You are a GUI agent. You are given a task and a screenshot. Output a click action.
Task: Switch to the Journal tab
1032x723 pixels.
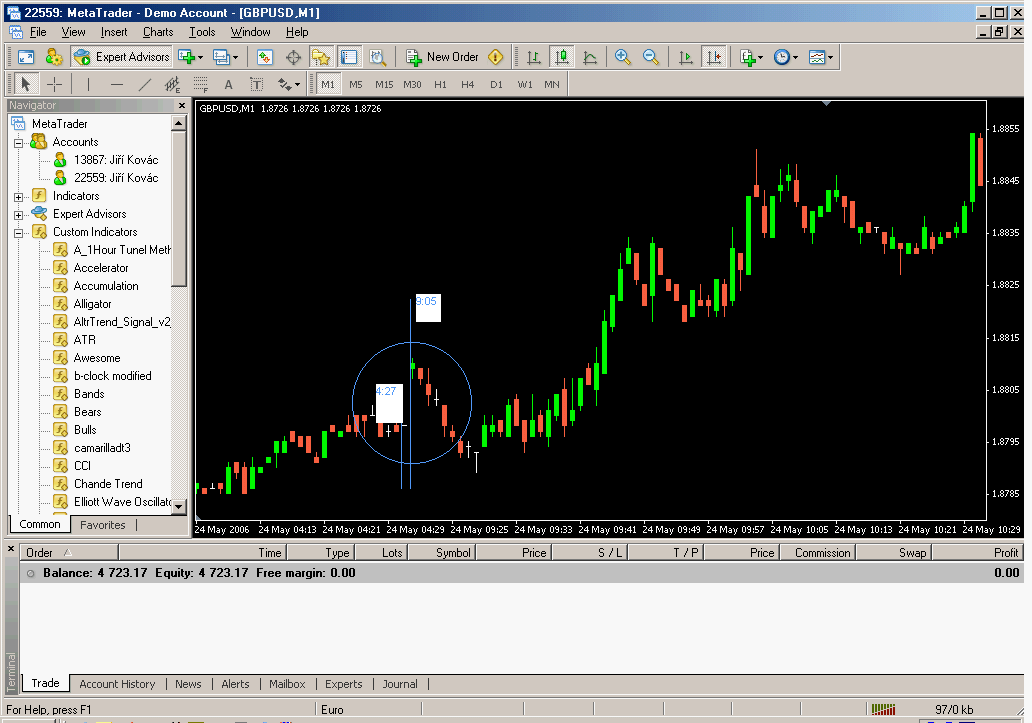(x=400, y=684)
